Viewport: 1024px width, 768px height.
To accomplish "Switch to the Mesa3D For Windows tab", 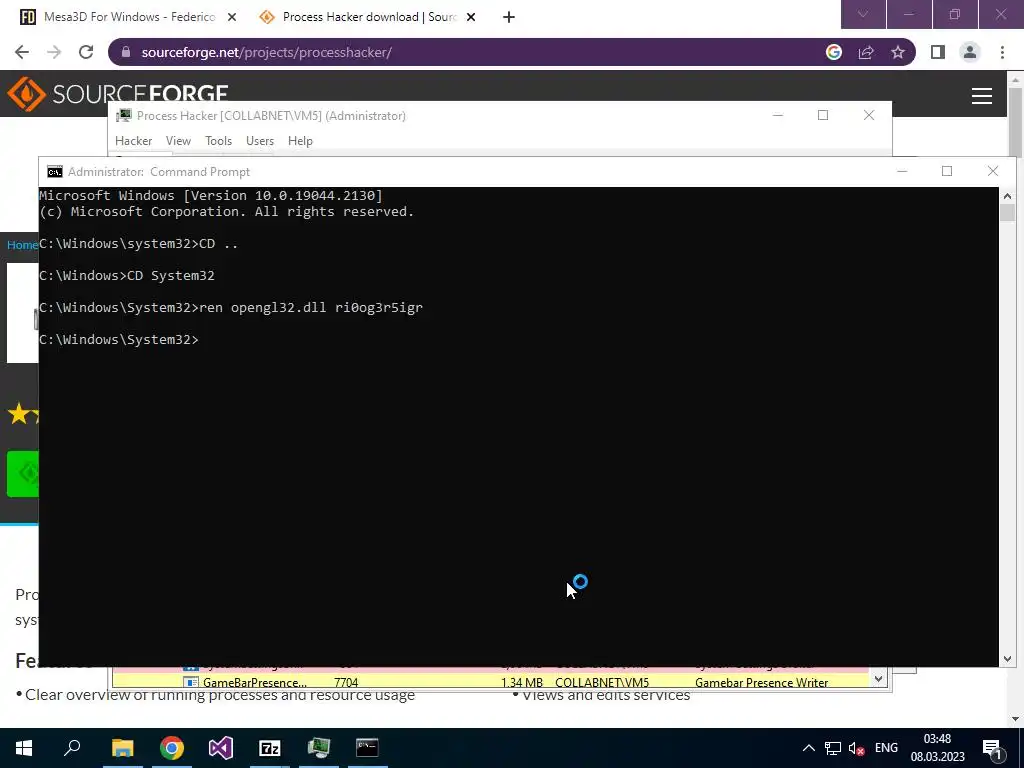I will (x=128, y=17).
